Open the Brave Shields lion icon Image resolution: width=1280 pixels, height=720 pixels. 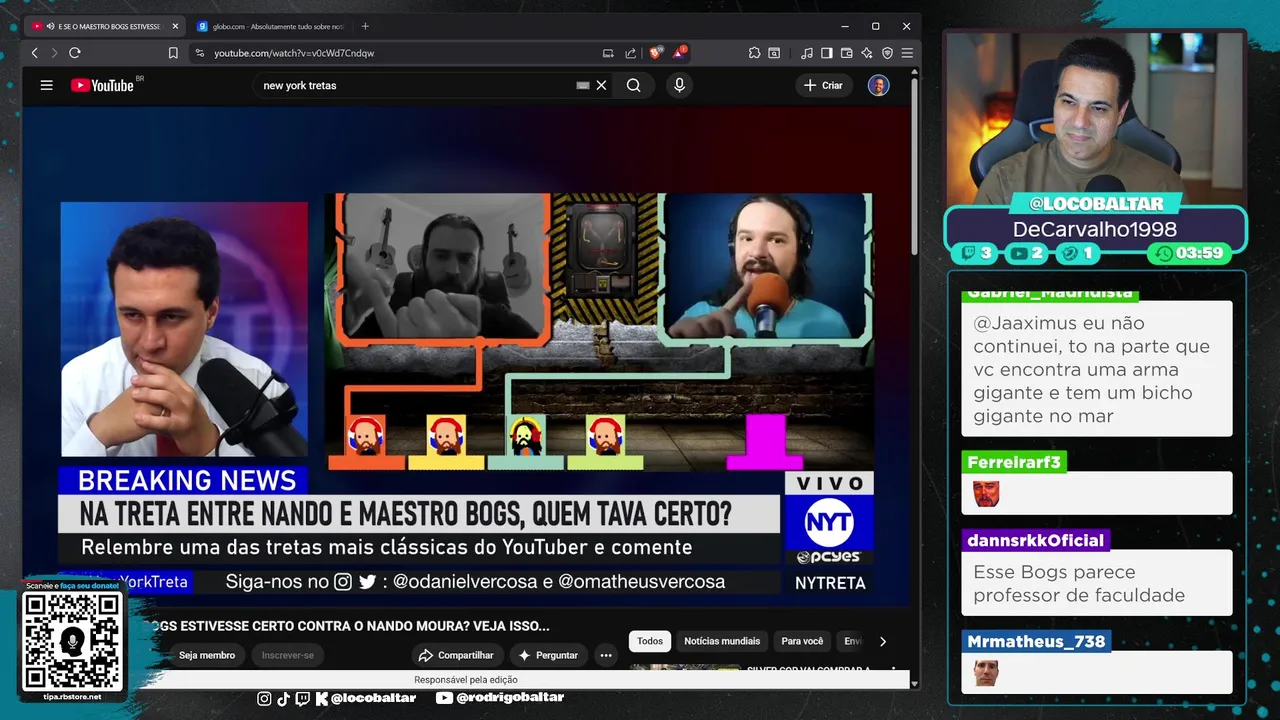pos(655,53)
